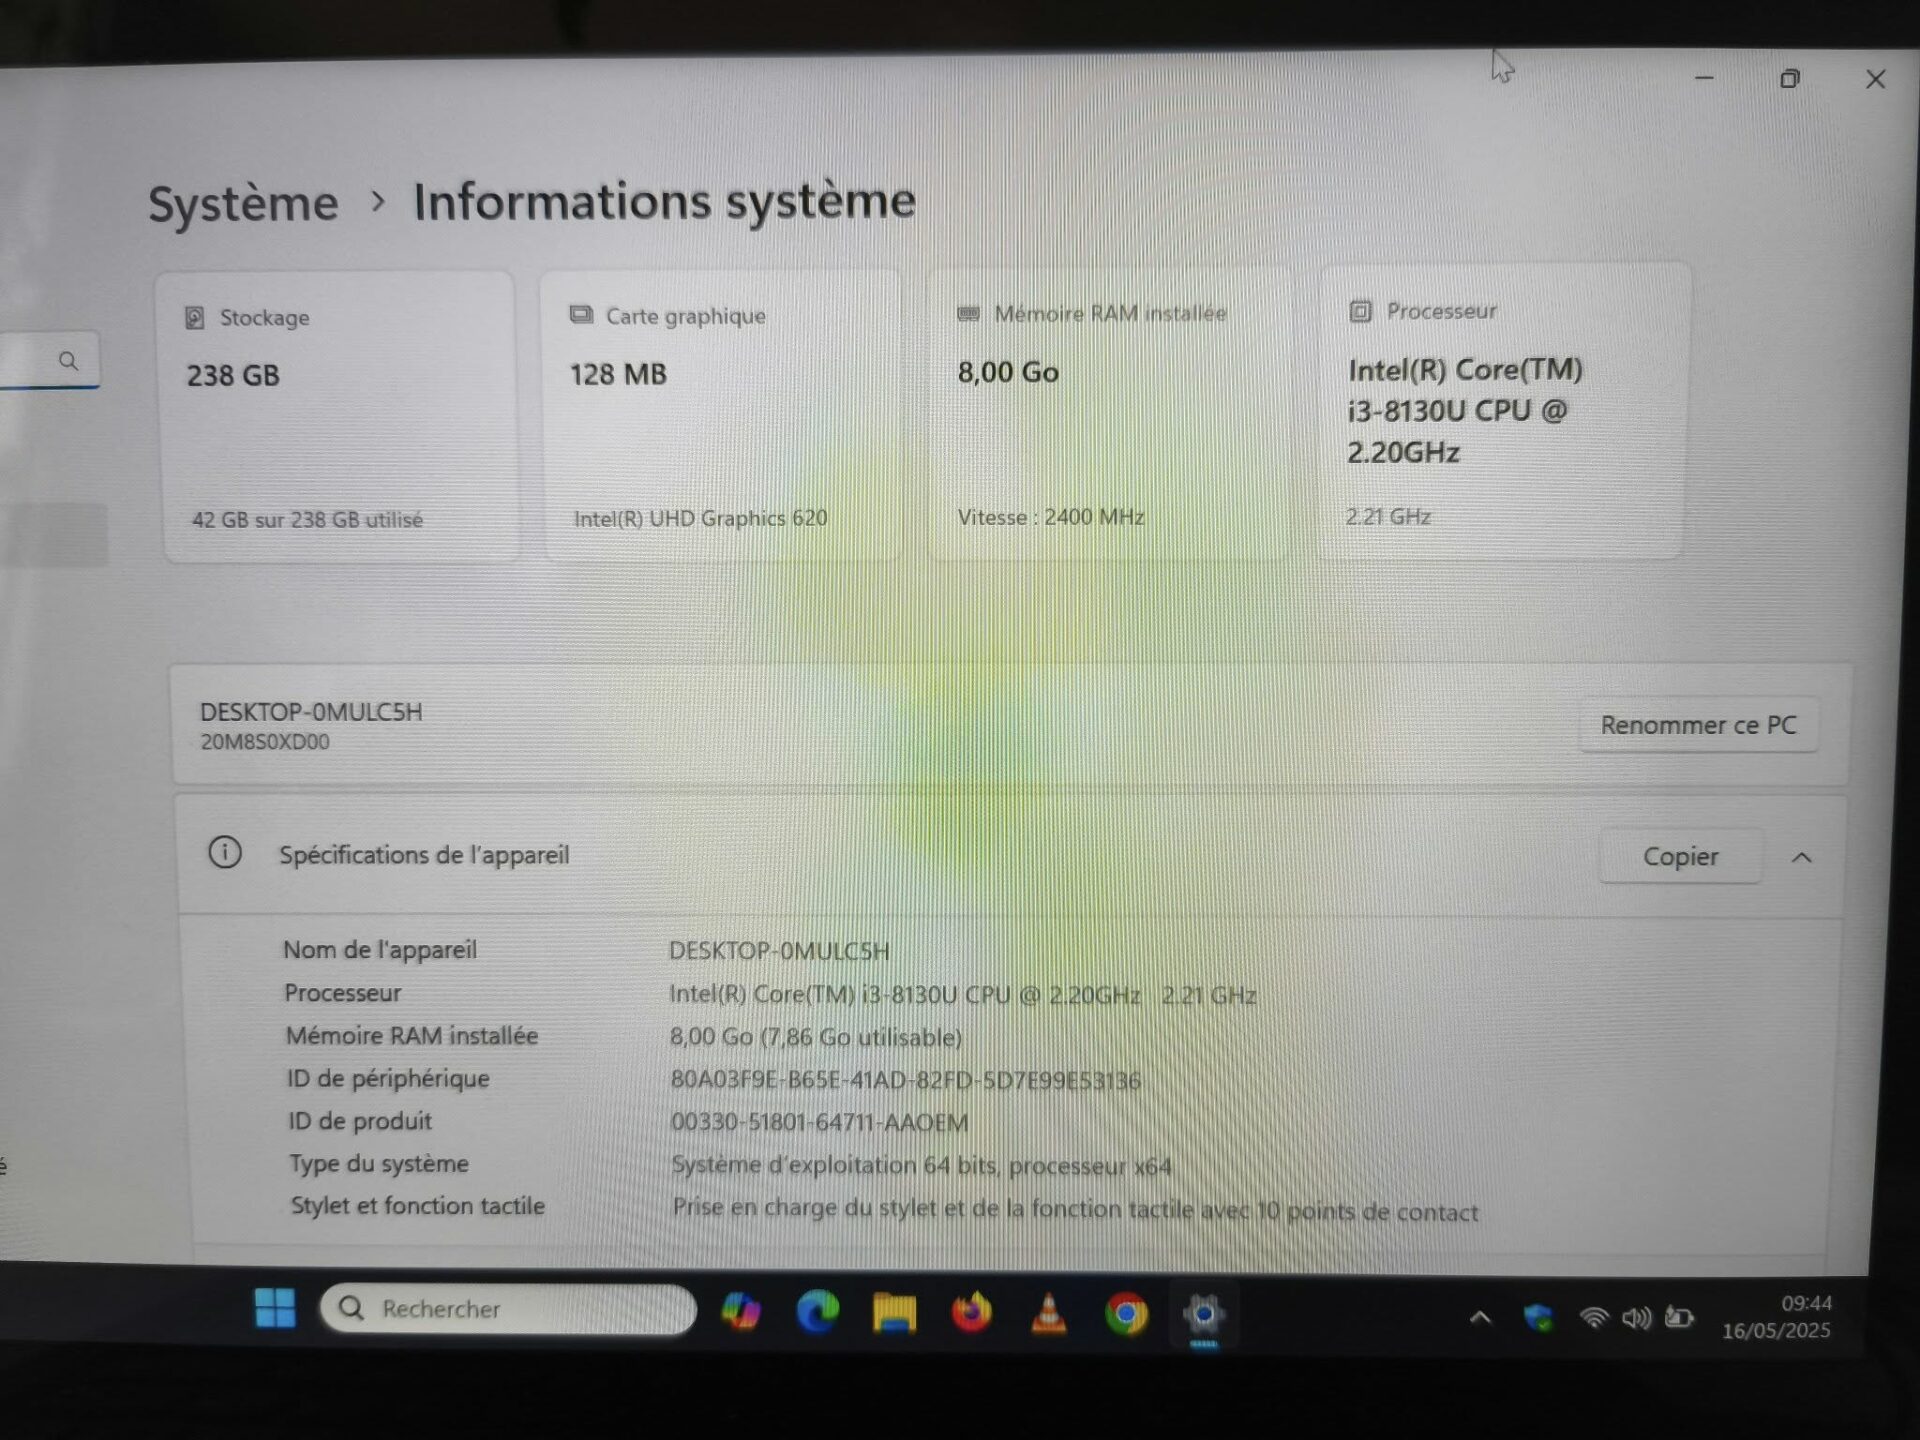Launch Firefox from the taskbar
The image size is (1920, 1440).
tap(971, 1312)
